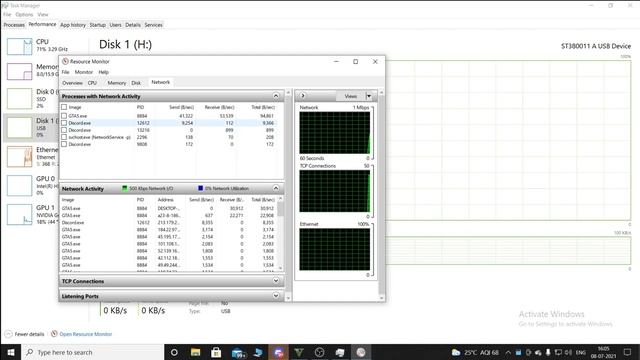Switch to Memory tab in Resource Monitor

pos(117,83)
